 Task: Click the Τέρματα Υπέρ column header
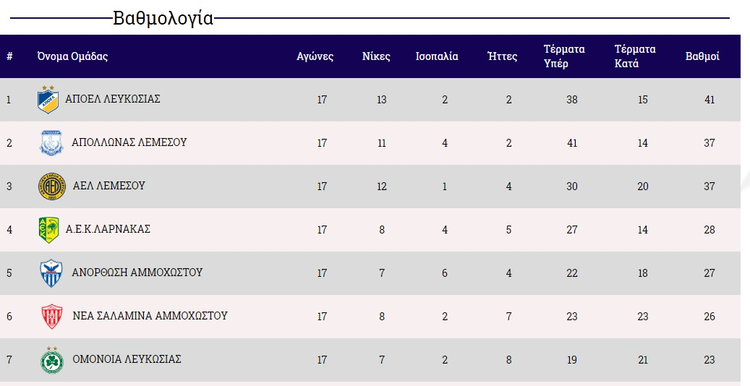pyautogui.click(x=564, y=56)
